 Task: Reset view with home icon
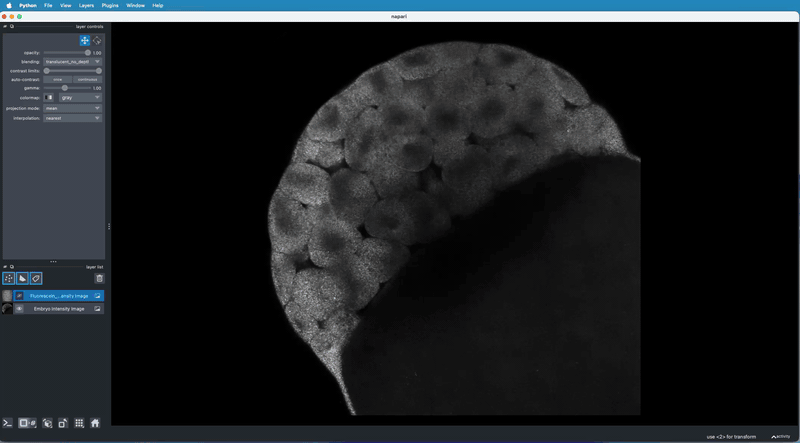click(x=95, y=423)
